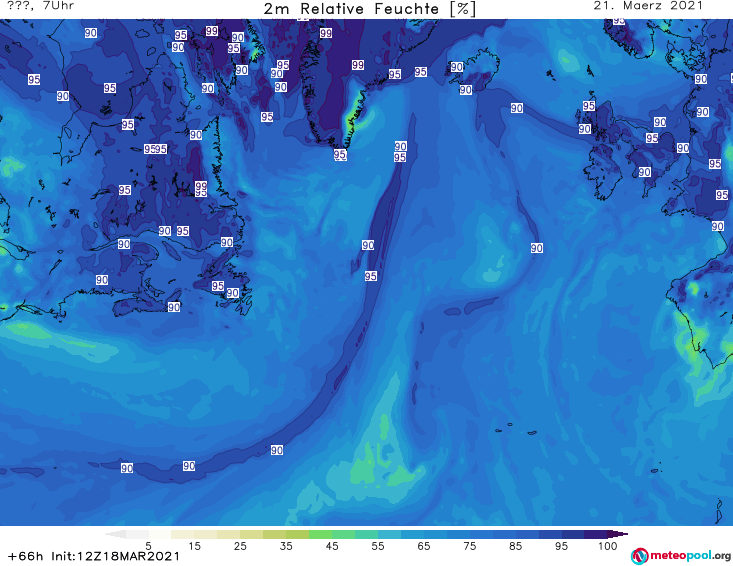733x566 pixels.
Task: Click the "5" tick label on color scale
Action: tap(148, 546)
